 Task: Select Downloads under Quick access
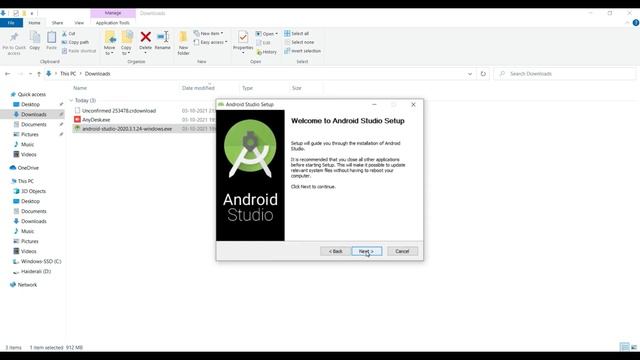(34, 114)
